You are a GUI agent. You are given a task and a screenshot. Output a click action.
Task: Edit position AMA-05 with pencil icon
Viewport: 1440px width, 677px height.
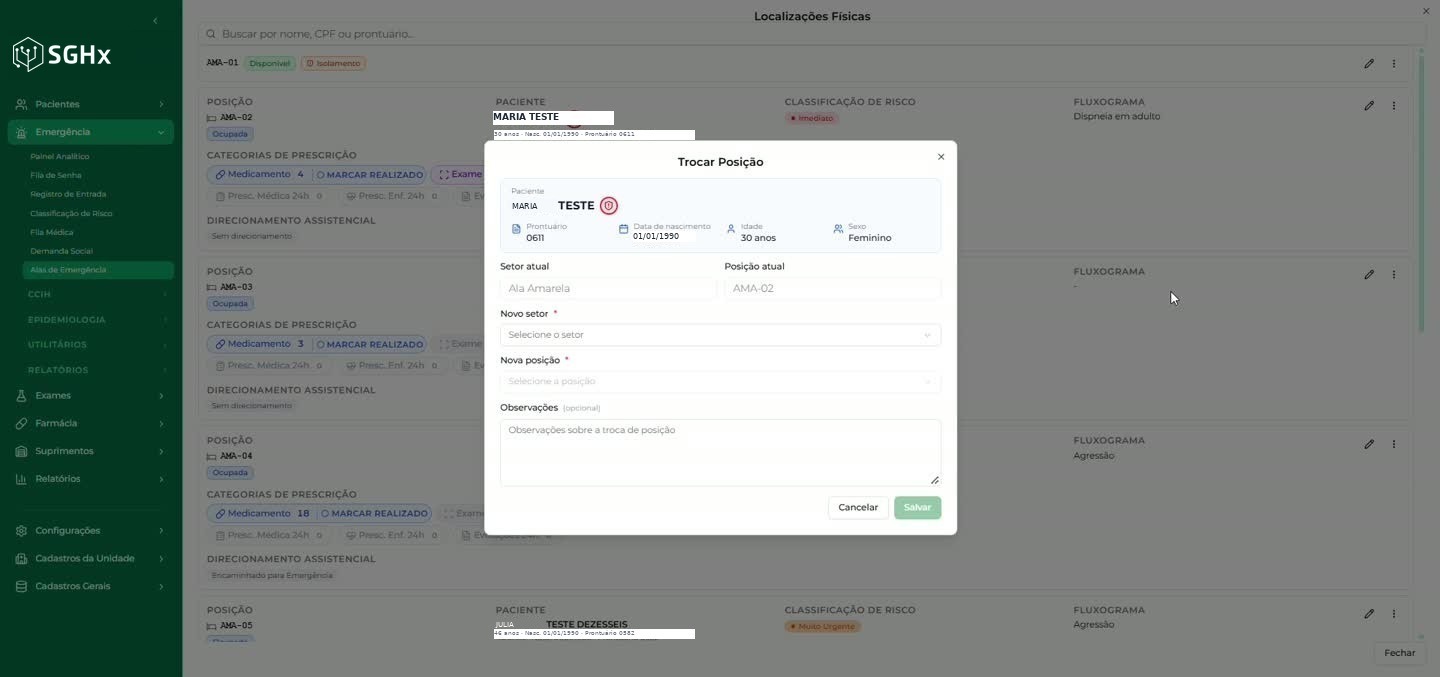click(1369, 614)
